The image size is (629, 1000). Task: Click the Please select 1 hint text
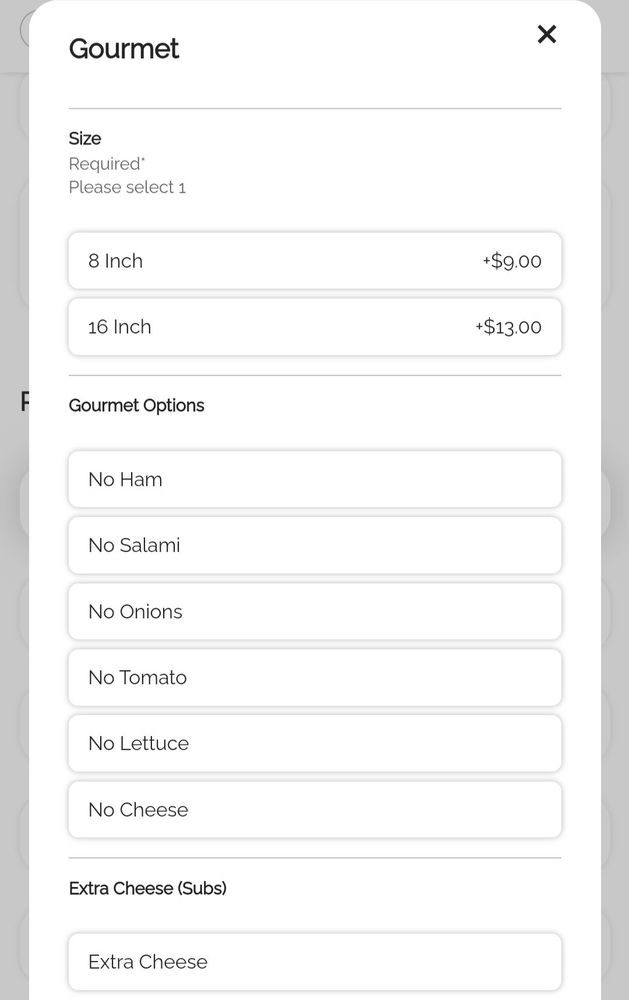point(127,187)
